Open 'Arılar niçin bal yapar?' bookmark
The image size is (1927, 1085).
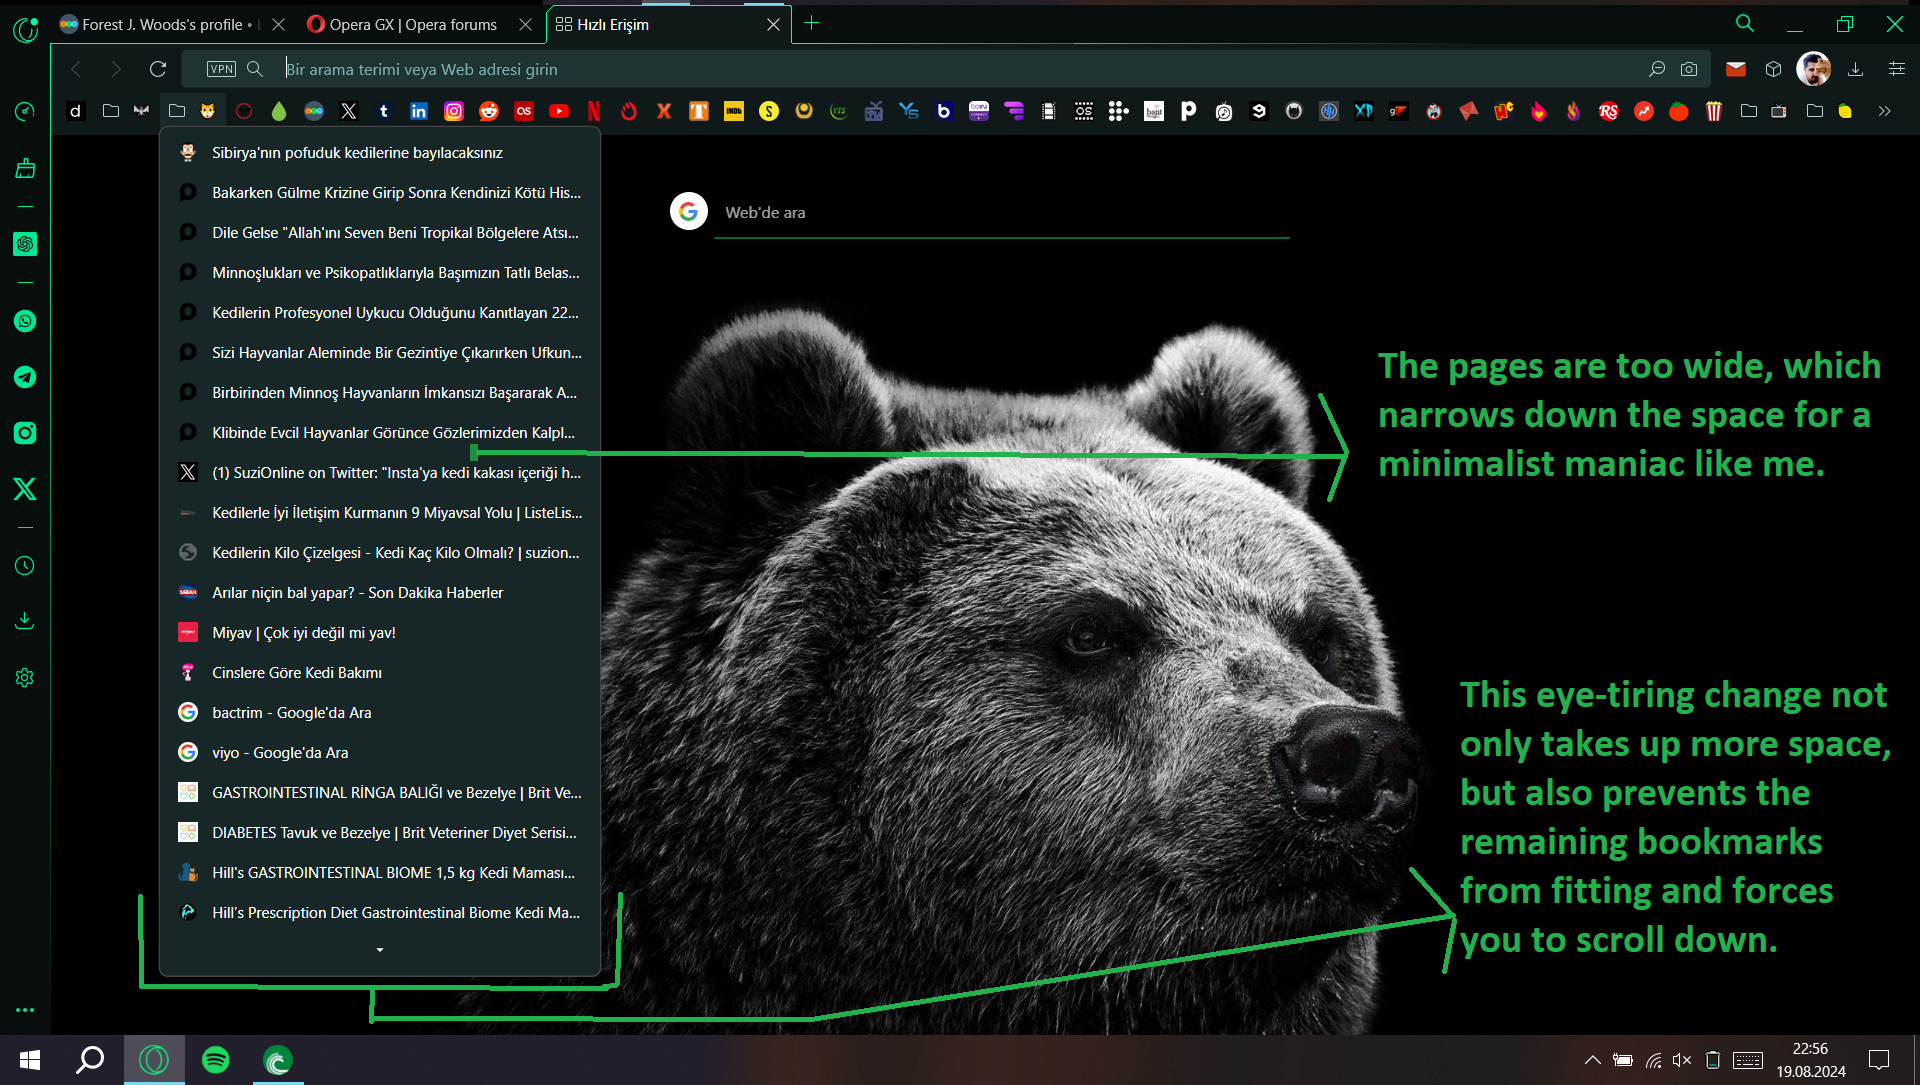point(380,593)
